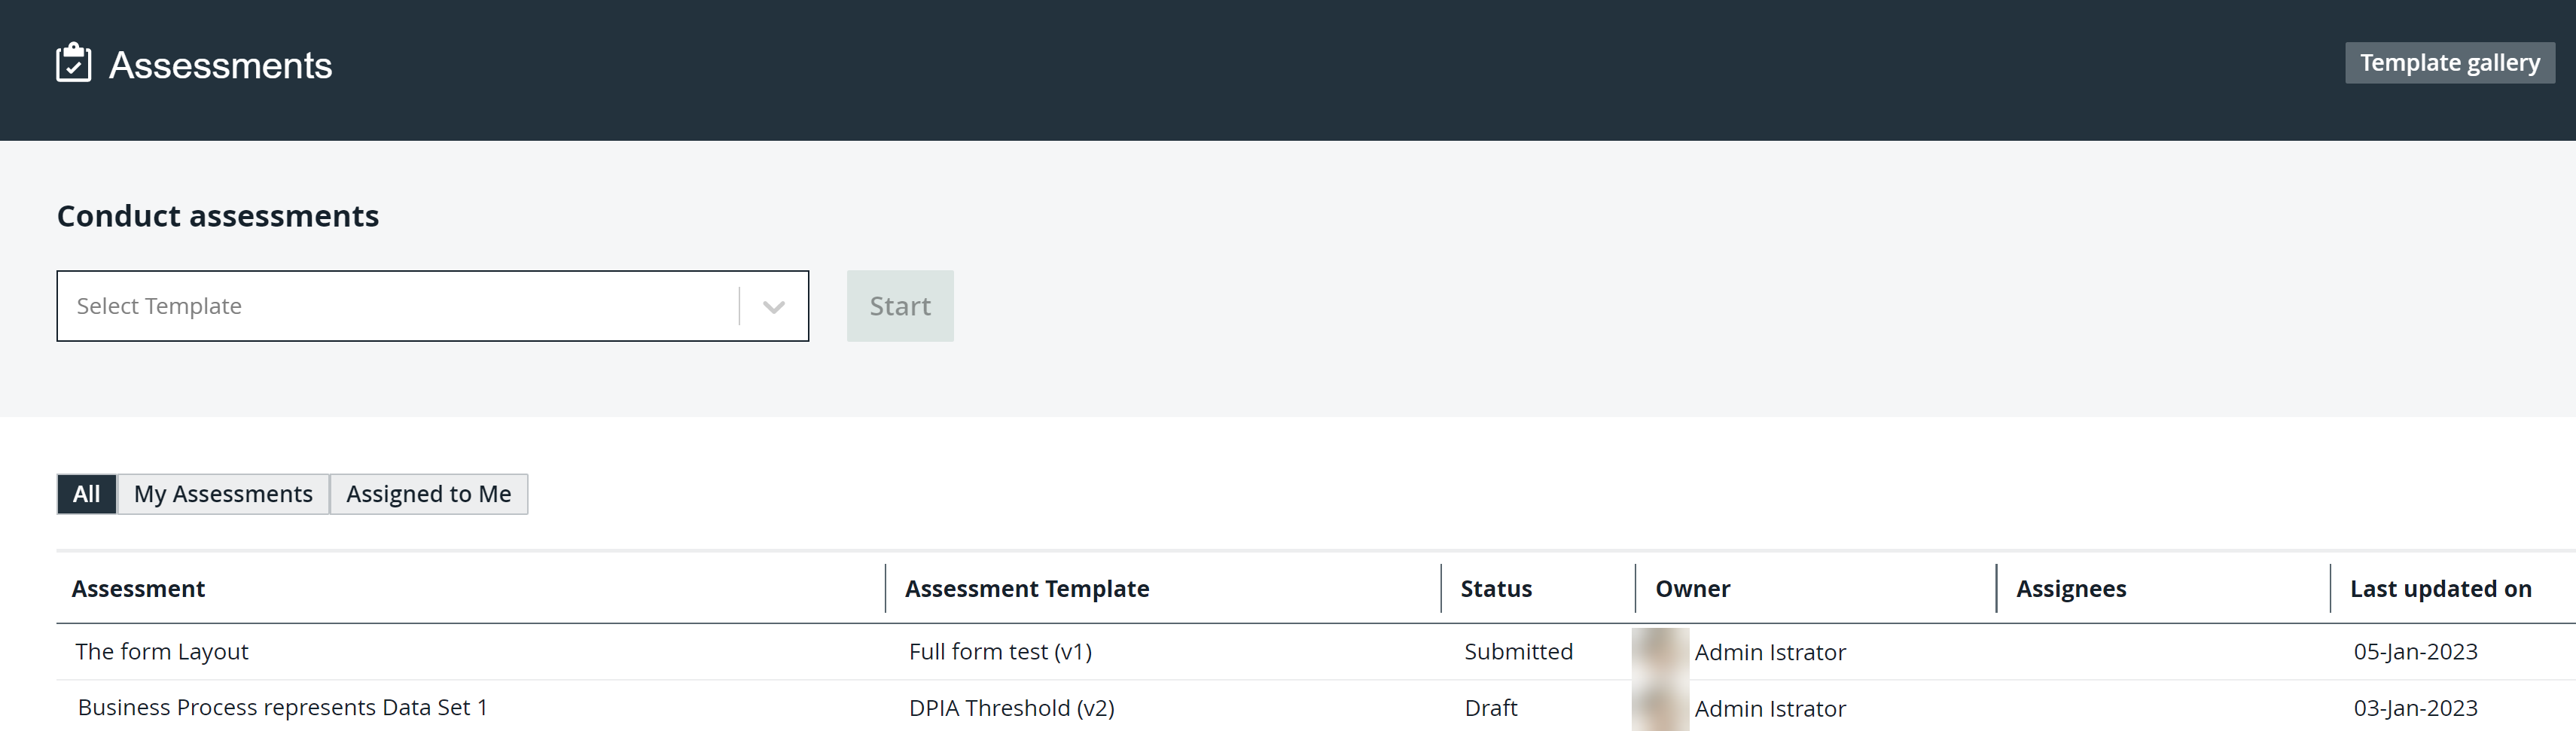The image size is (2576, 731).
Task: Sort by the Last updated on column
Action: (2439, 589)
